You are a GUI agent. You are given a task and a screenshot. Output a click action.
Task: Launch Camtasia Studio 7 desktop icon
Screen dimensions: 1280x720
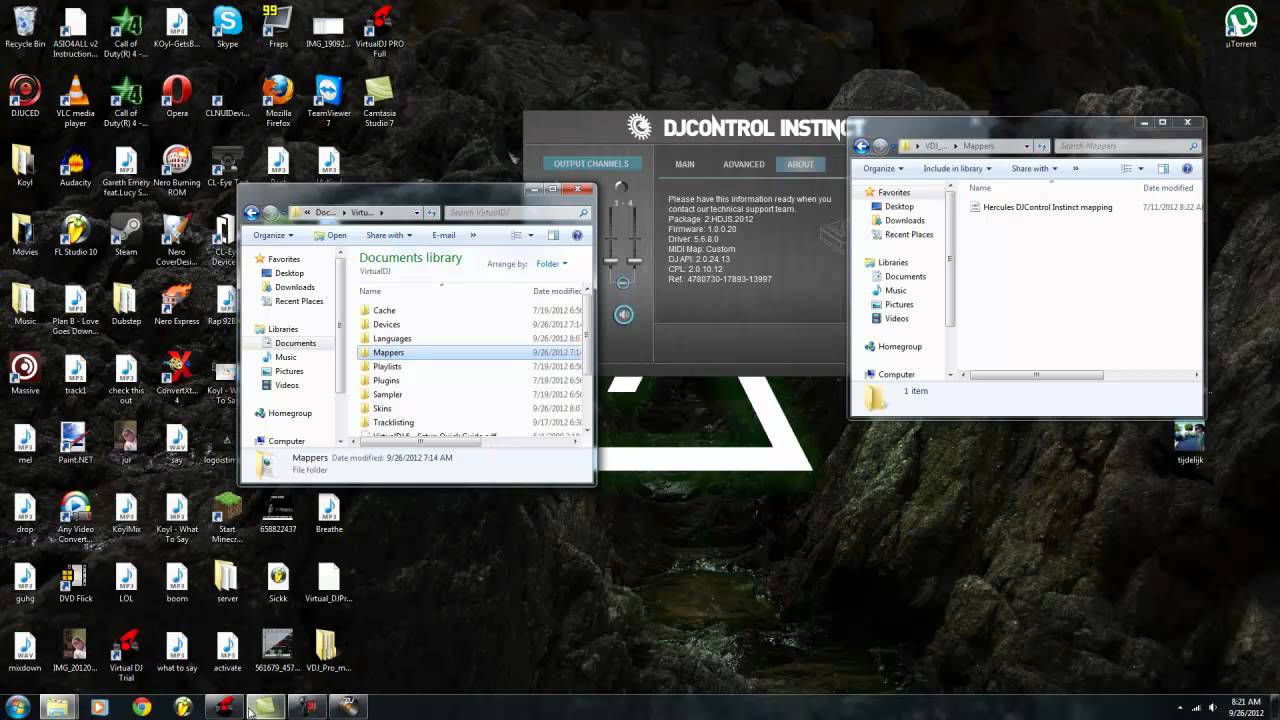380,100
